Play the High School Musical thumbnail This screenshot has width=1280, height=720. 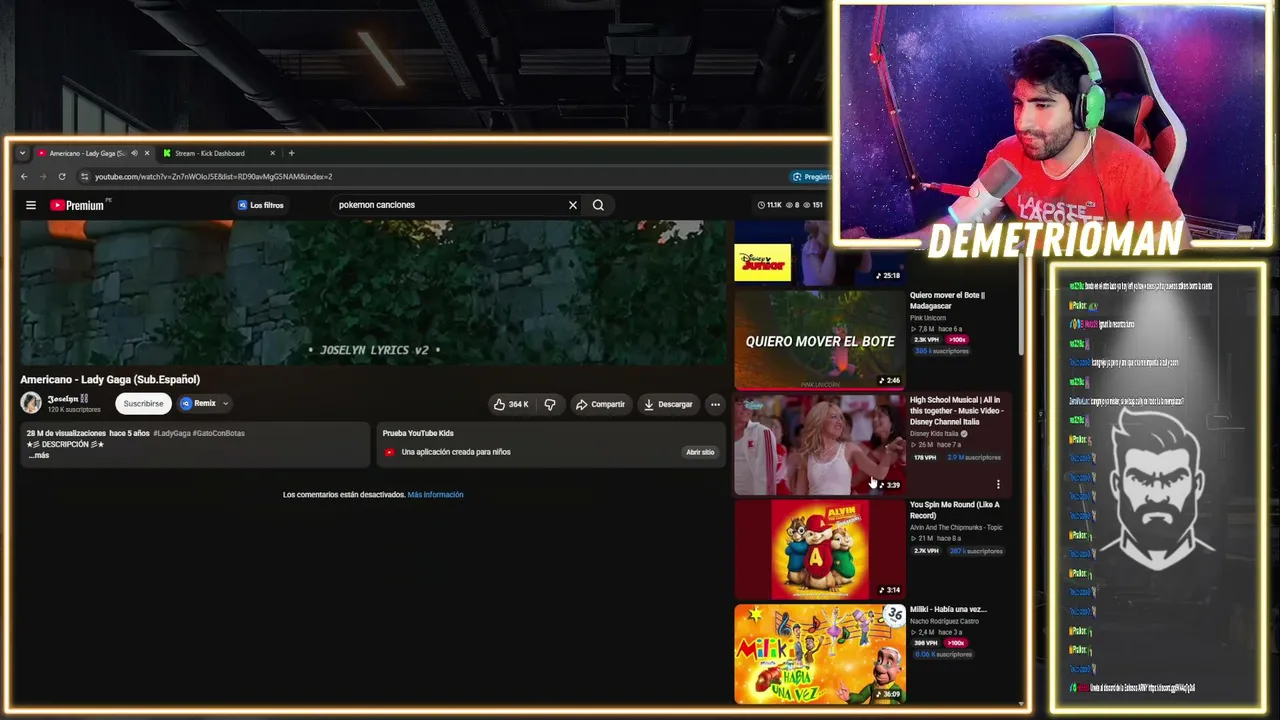(x=820, y=445)
